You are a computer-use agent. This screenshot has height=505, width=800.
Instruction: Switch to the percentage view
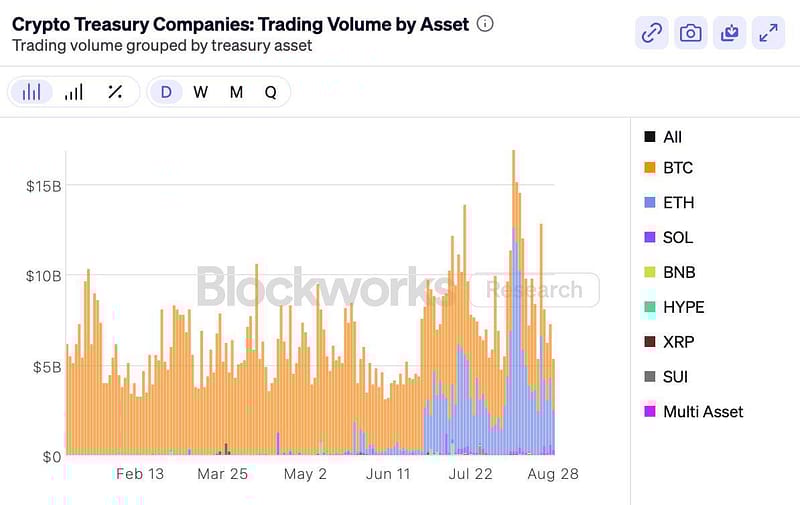[x=115, y=92]
